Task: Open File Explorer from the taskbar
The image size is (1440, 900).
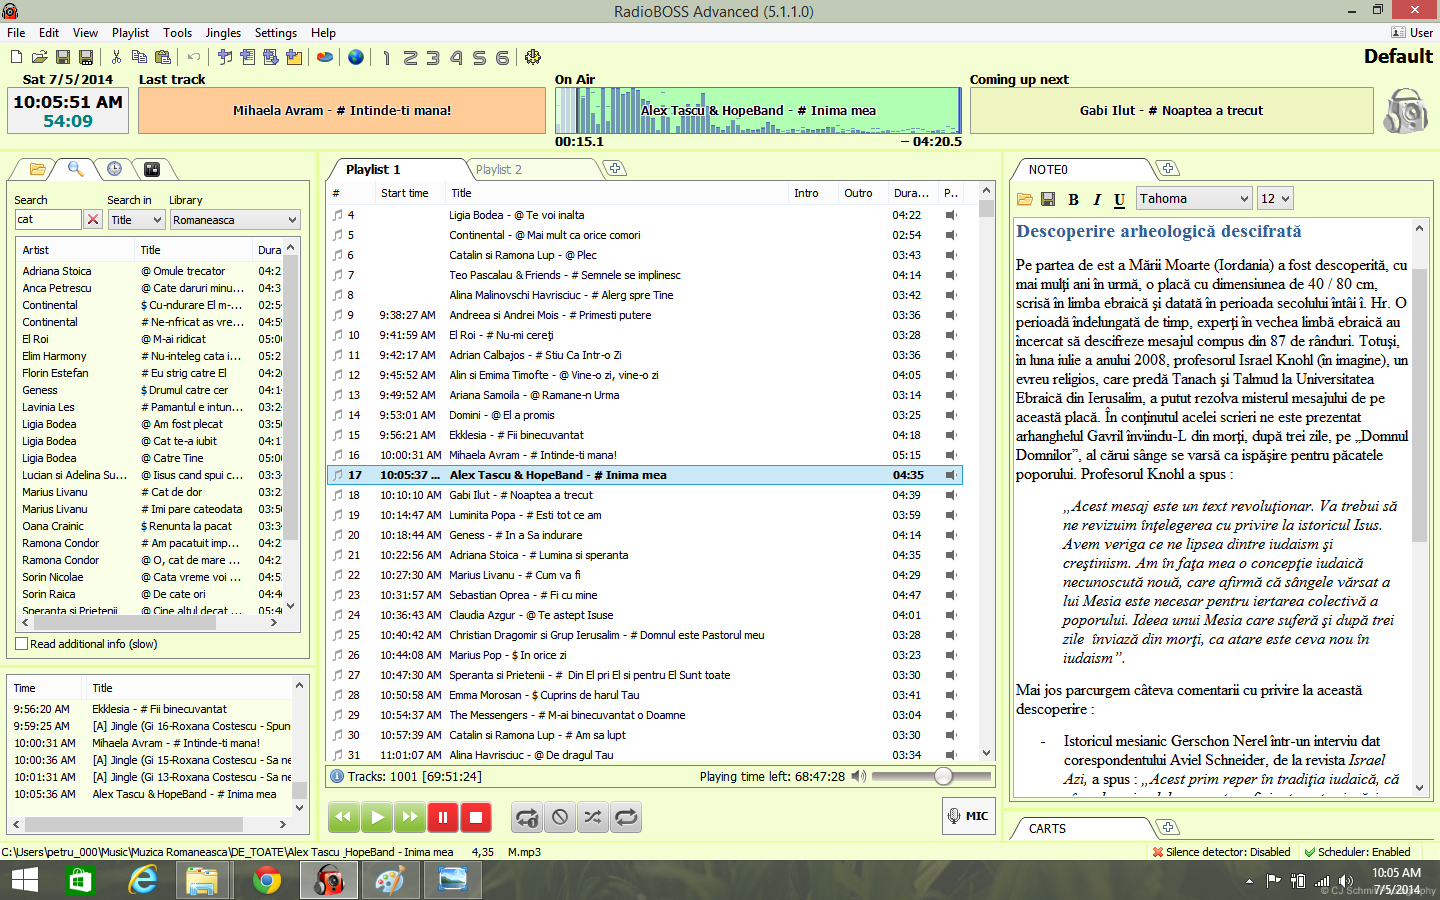Action: pyautogui.click(x=203, y=880)
